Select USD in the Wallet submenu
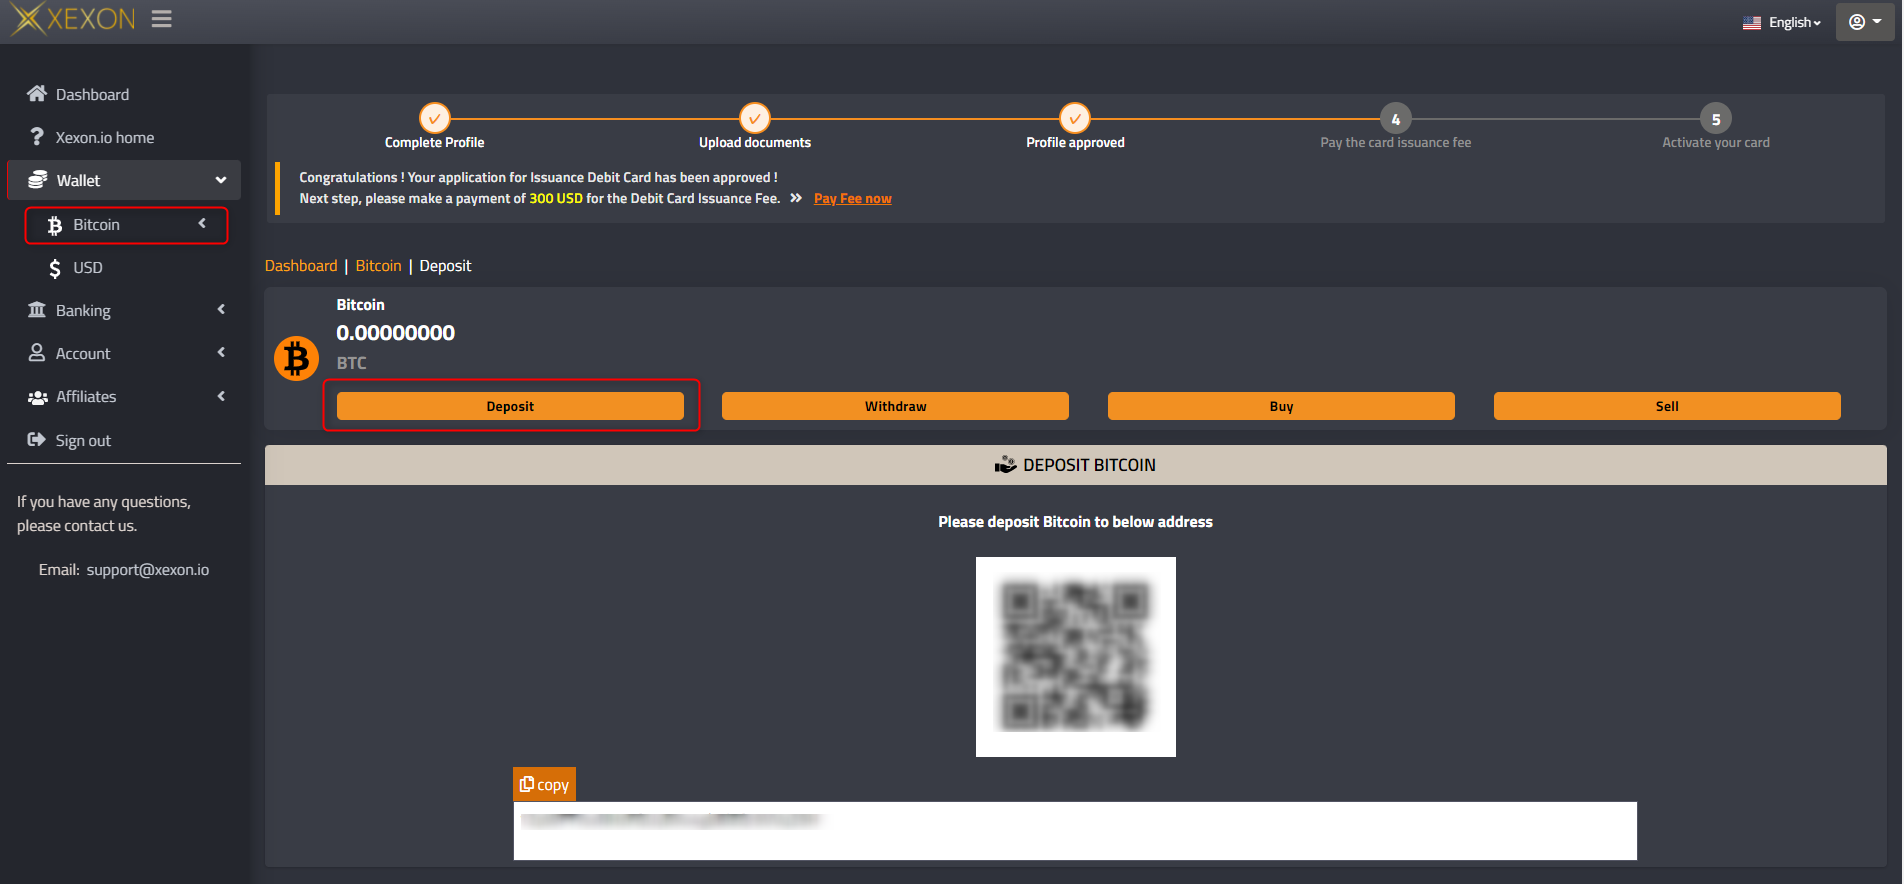This screenshot has height=884, width=1904. 88,267
